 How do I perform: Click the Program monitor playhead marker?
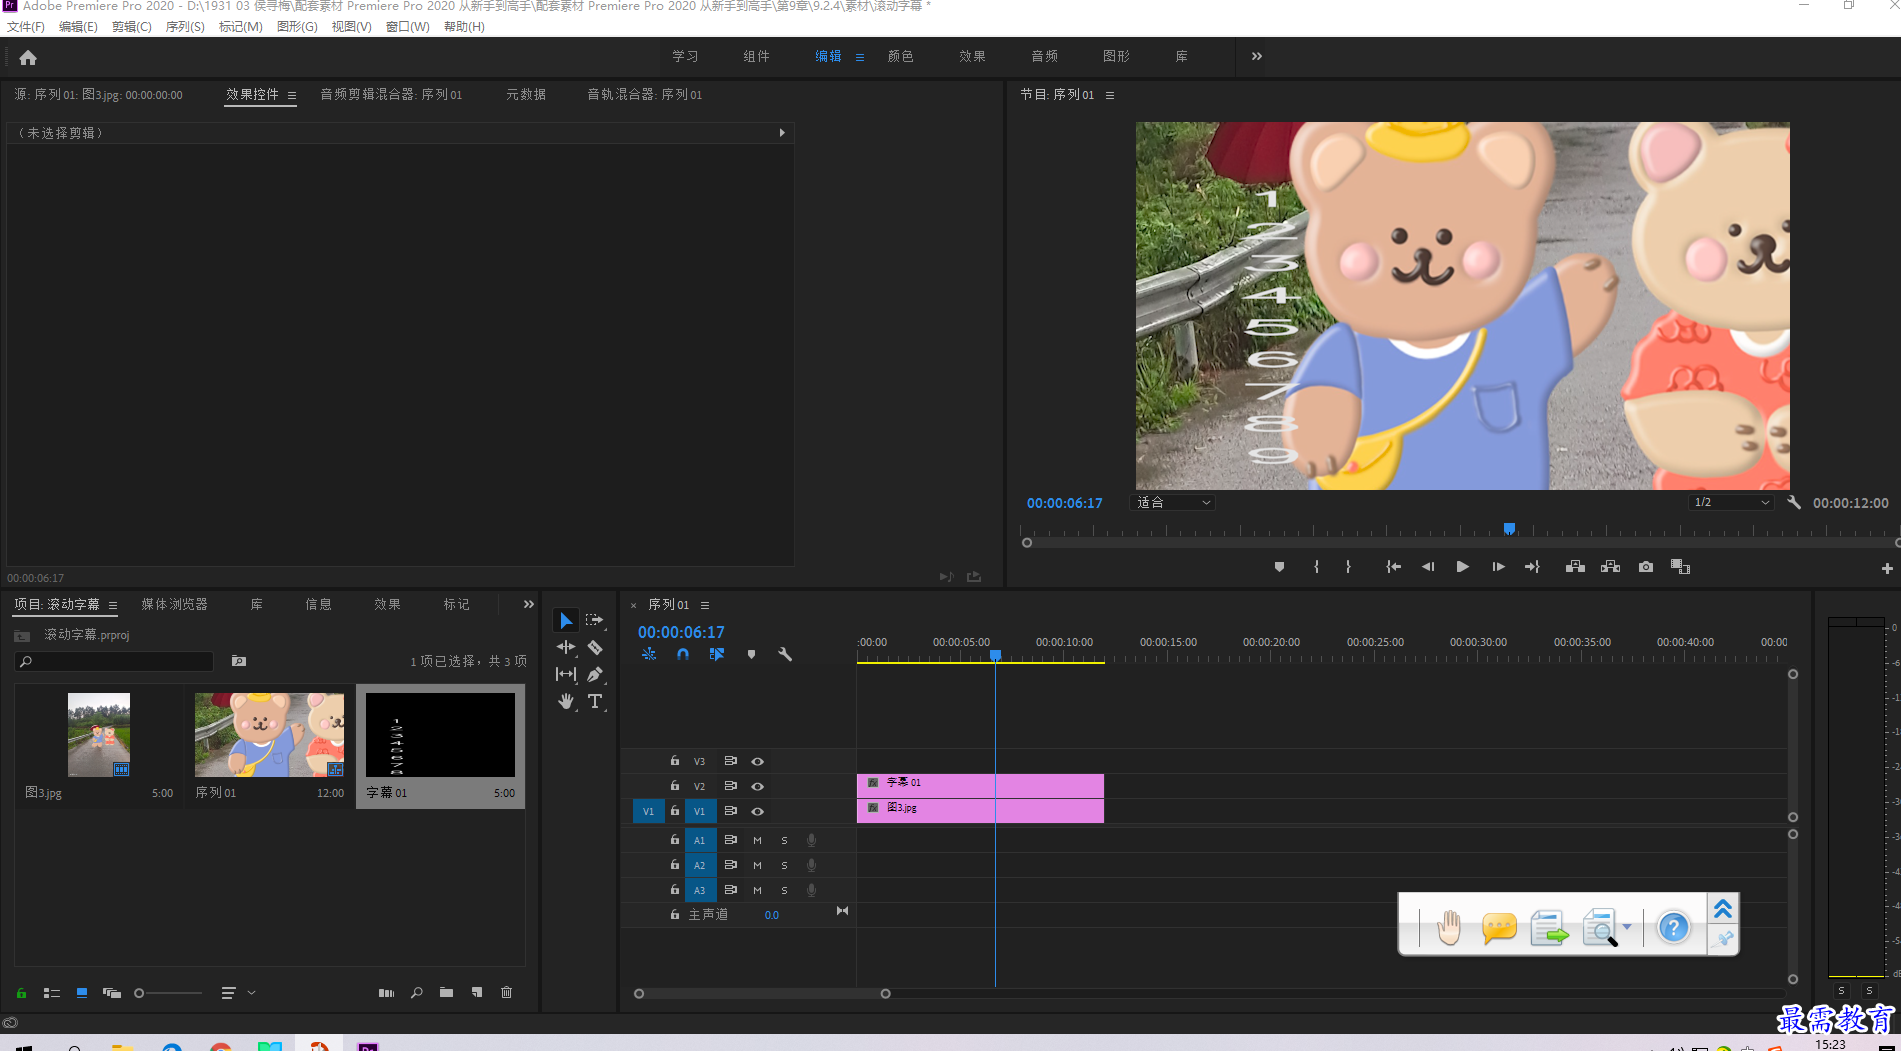pos(1509,528)
